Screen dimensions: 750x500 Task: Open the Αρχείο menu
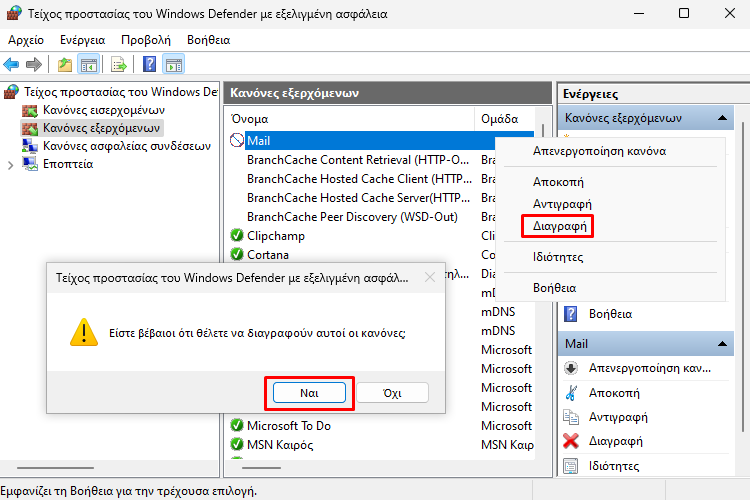pyautogui.click(x=26, y=40)
